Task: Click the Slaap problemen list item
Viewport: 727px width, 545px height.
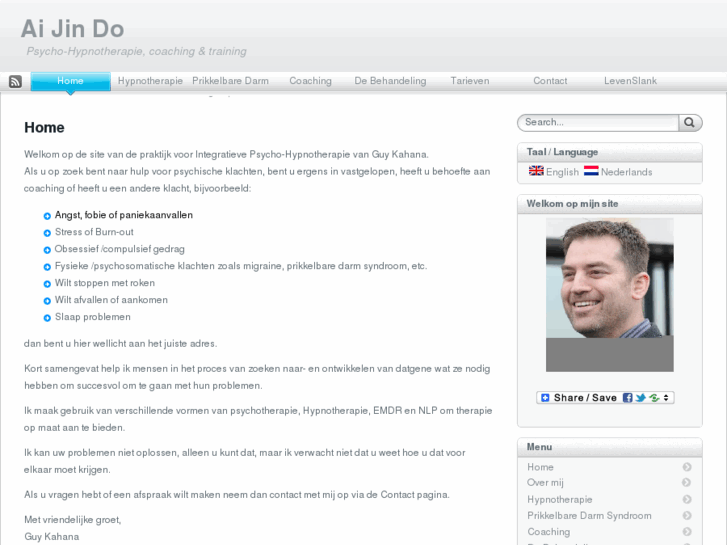Action: click(93, 317)
